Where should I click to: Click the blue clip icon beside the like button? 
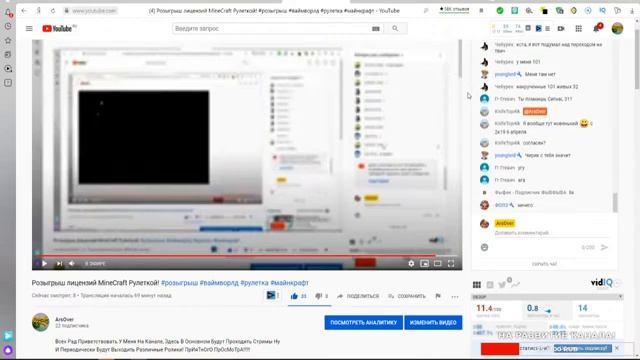click(x=271, y=295)
